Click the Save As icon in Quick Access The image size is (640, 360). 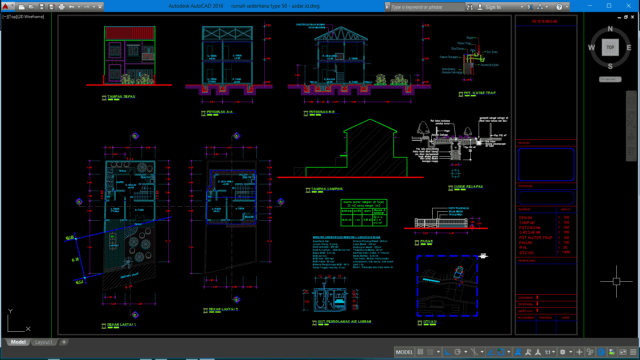click(51, 7)
